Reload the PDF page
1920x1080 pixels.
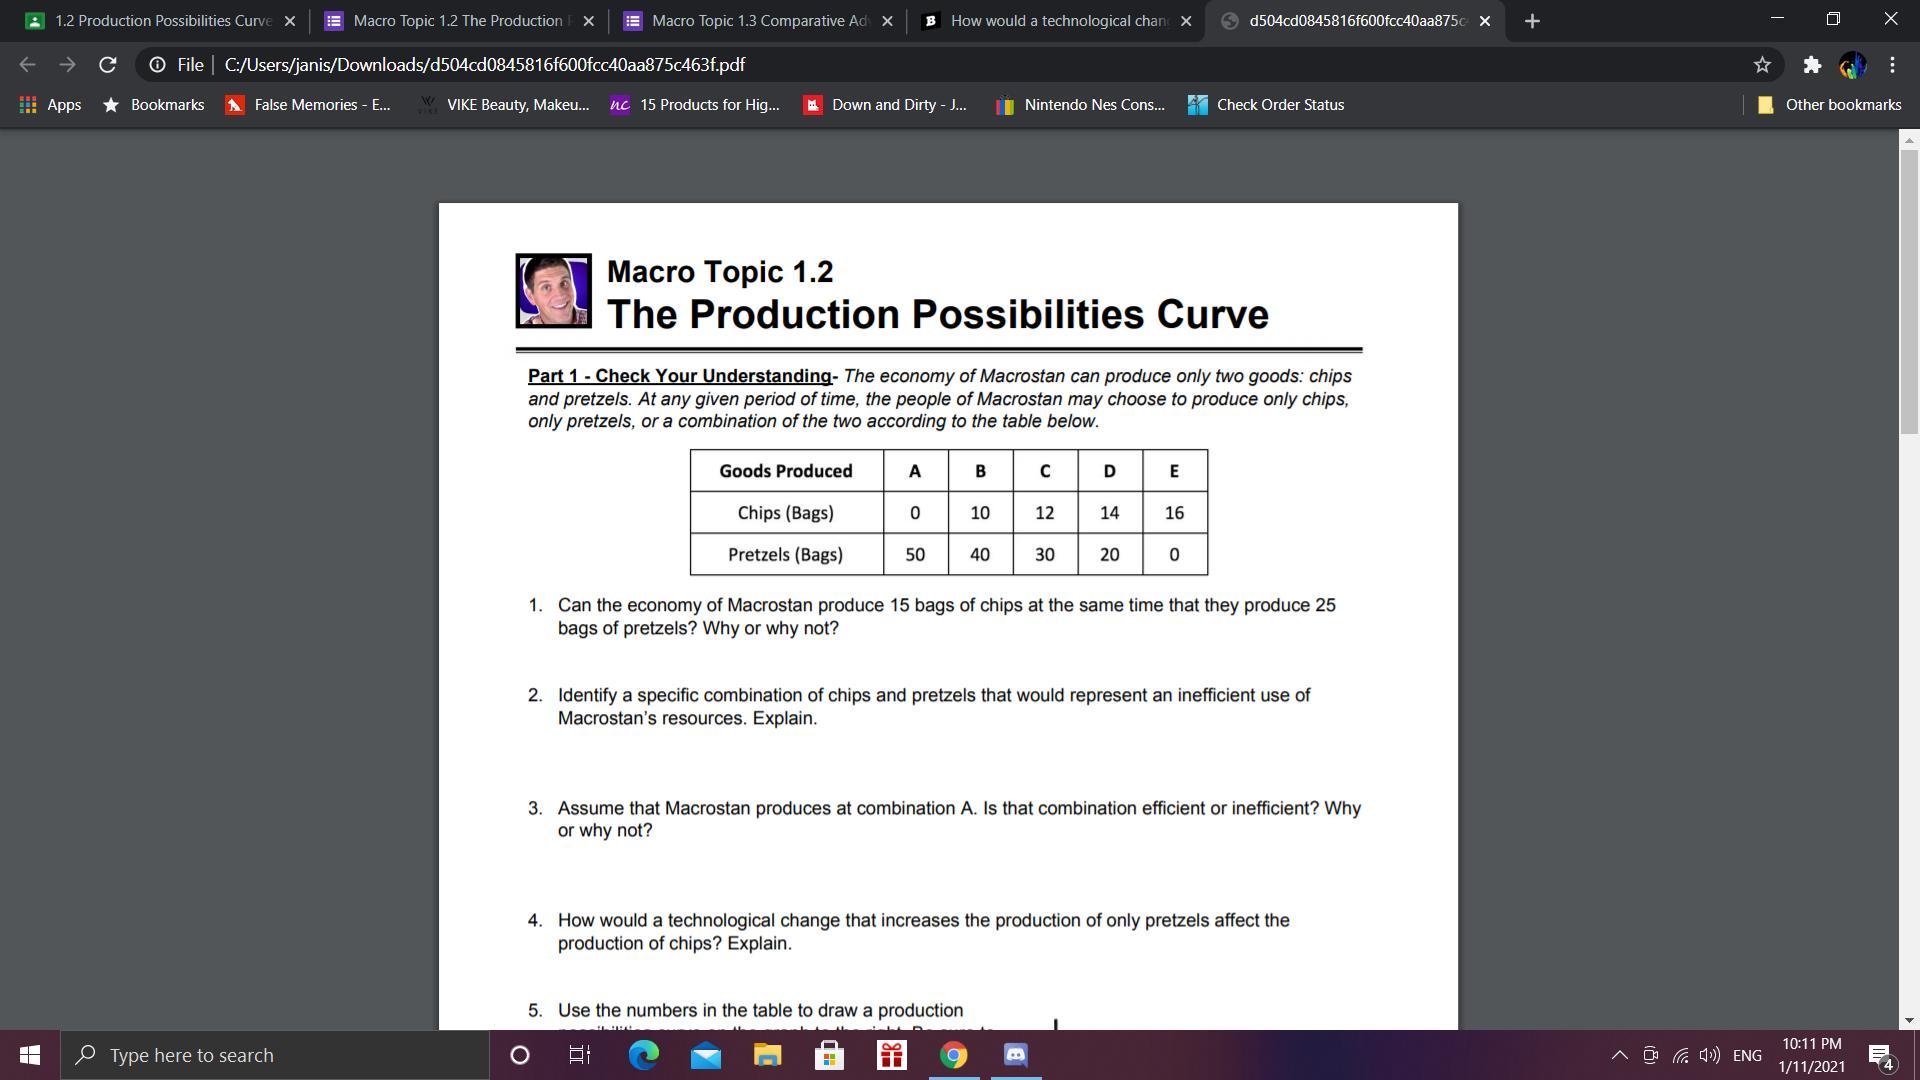[107, 65]
